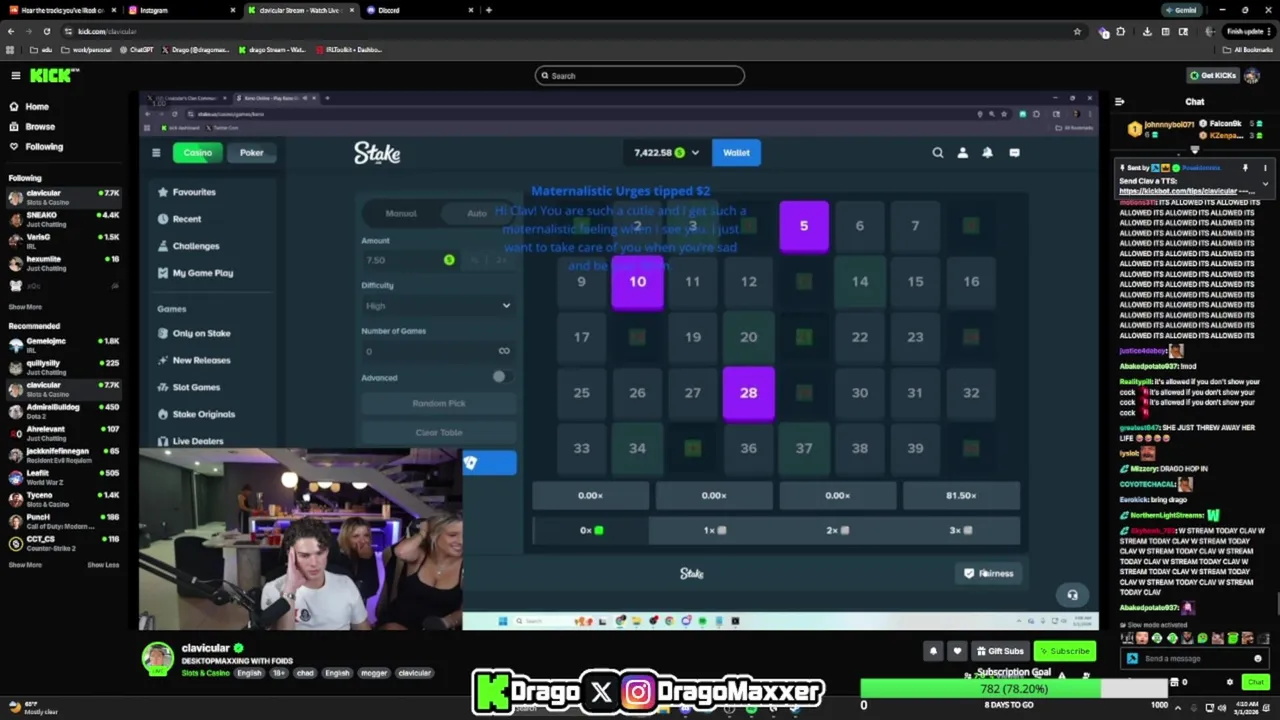Viewport: 1280px width, 720px height.
Task: Open Challenges in Stake sidebar
Action: [x=196, y=246]
